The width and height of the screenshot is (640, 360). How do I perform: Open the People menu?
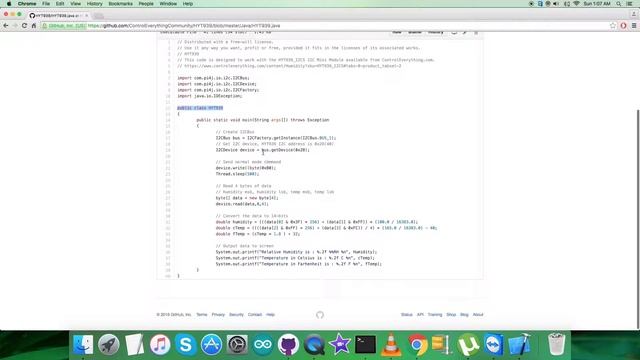(x=146, y=4)
